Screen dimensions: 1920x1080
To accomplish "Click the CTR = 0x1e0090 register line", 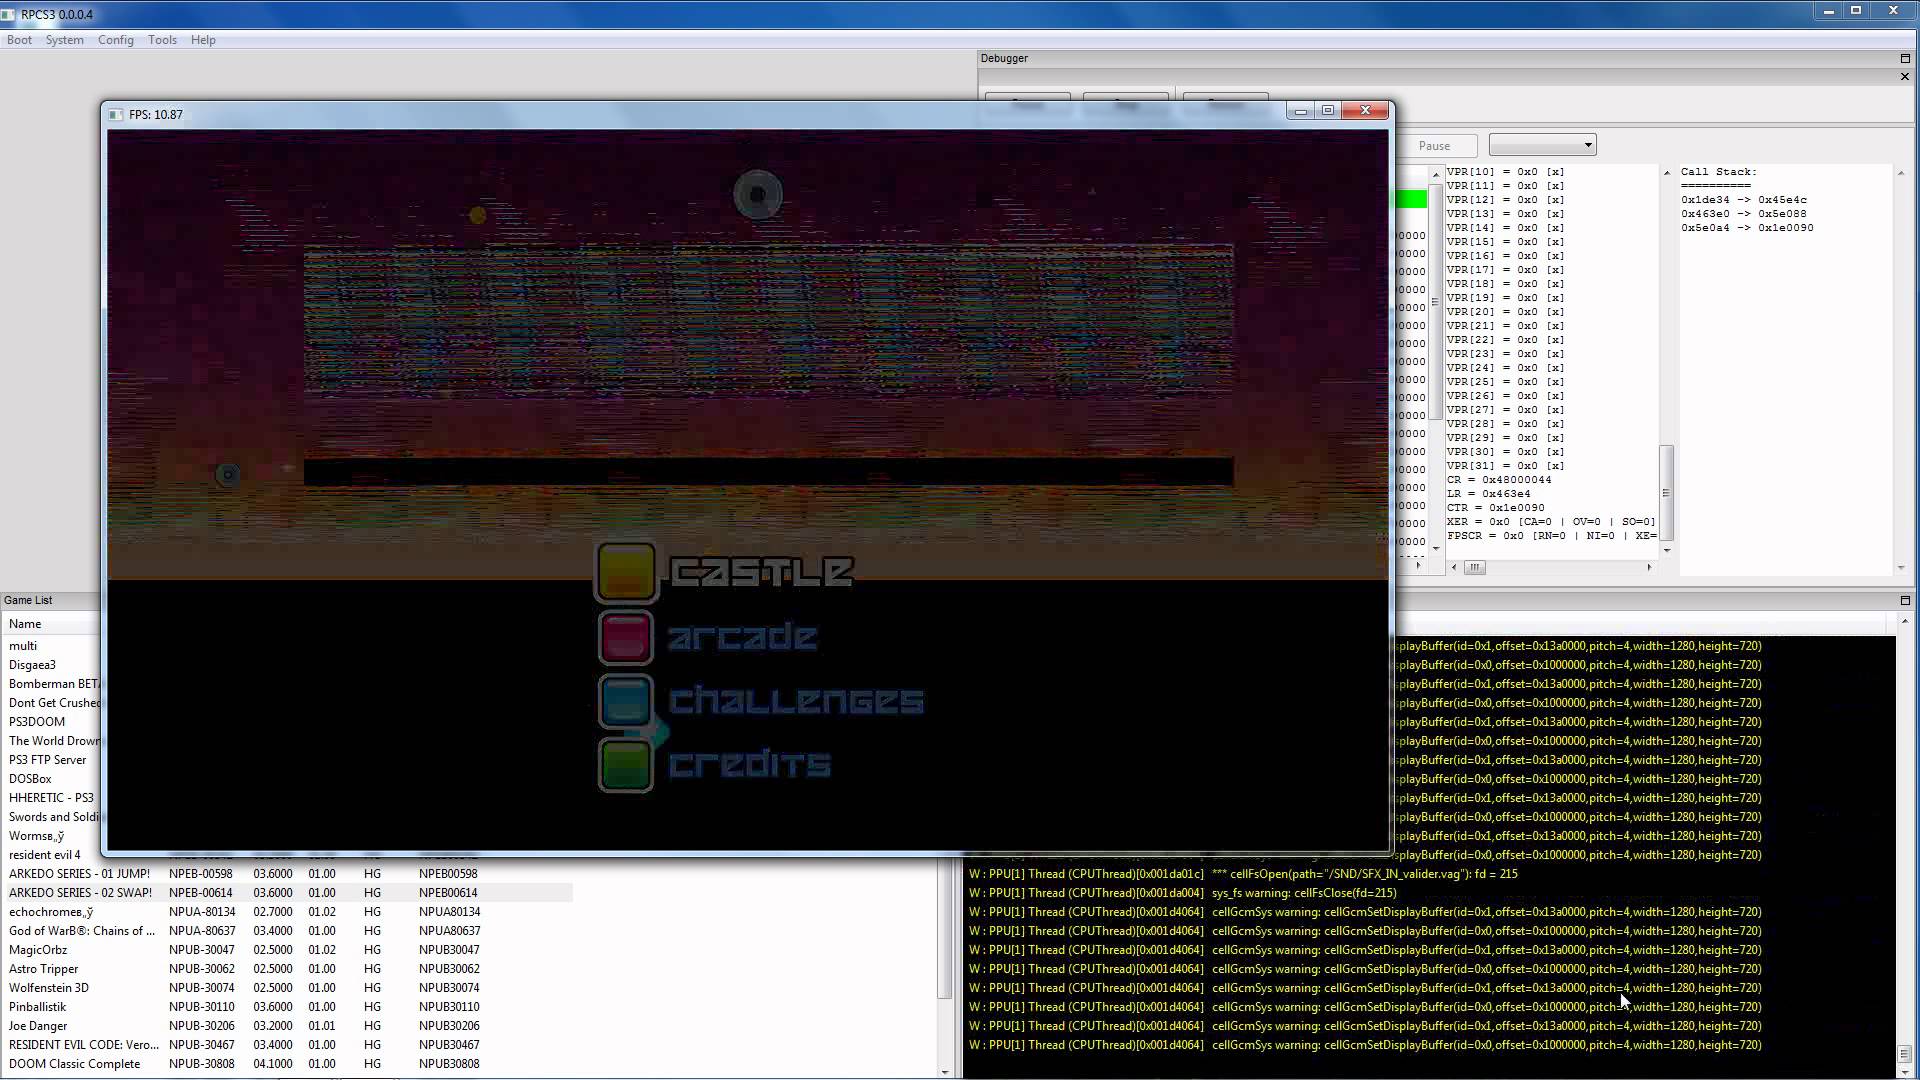I will coord(1496,508).
